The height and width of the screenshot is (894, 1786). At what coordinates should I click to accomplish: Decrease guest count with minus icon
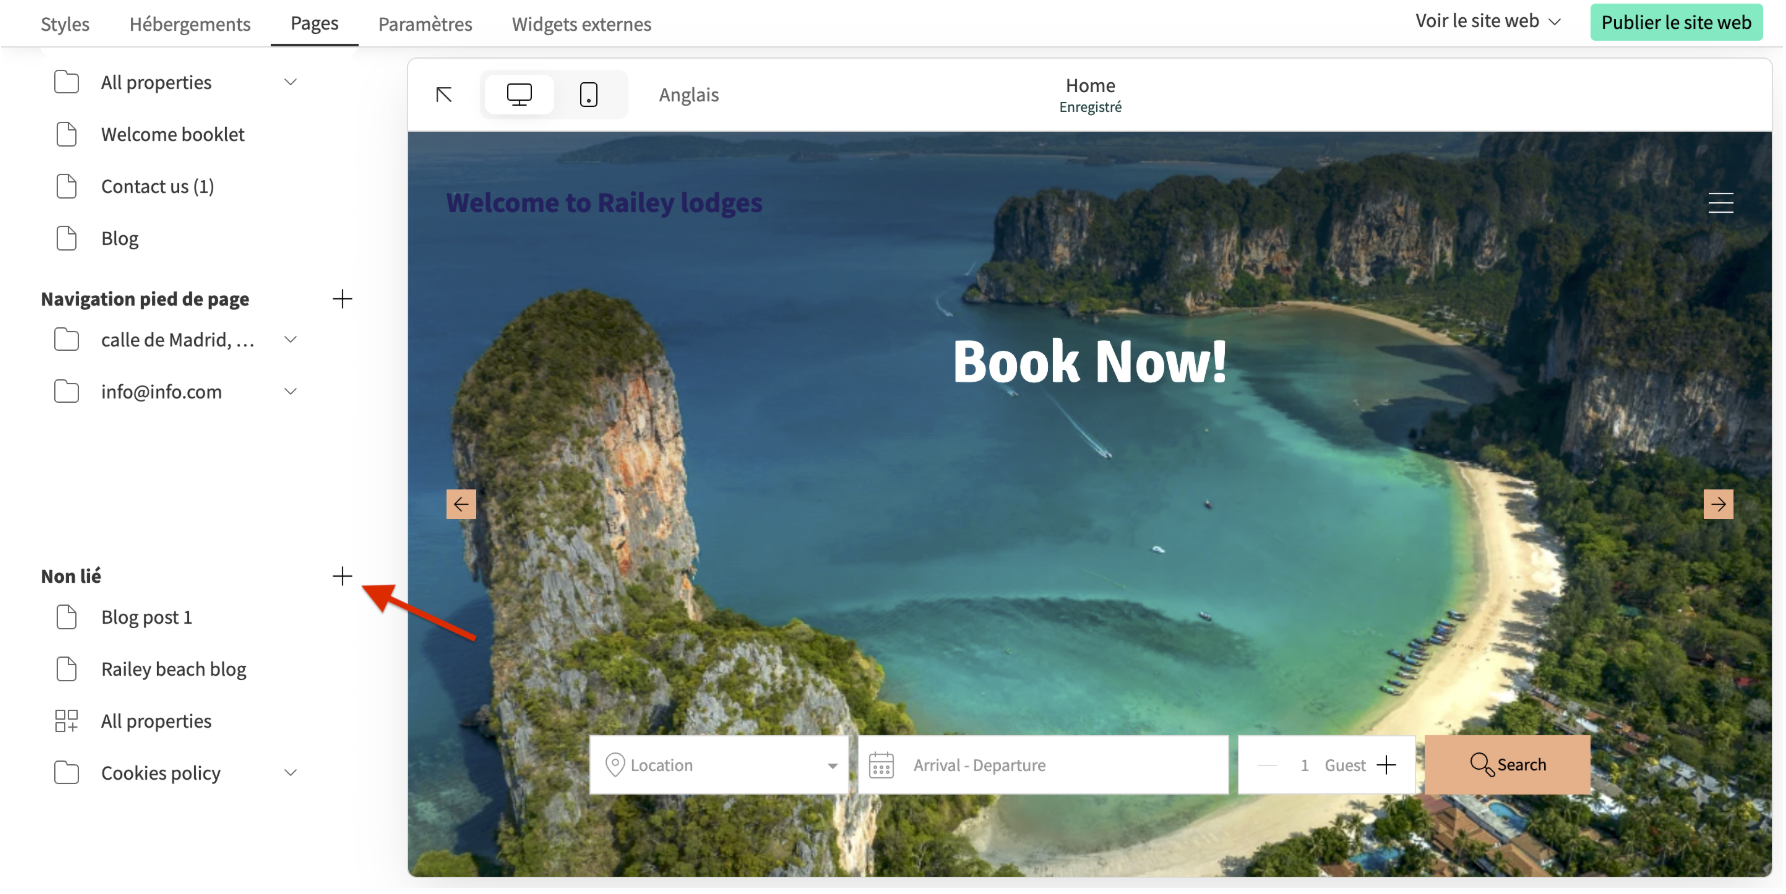(1267, 765)
